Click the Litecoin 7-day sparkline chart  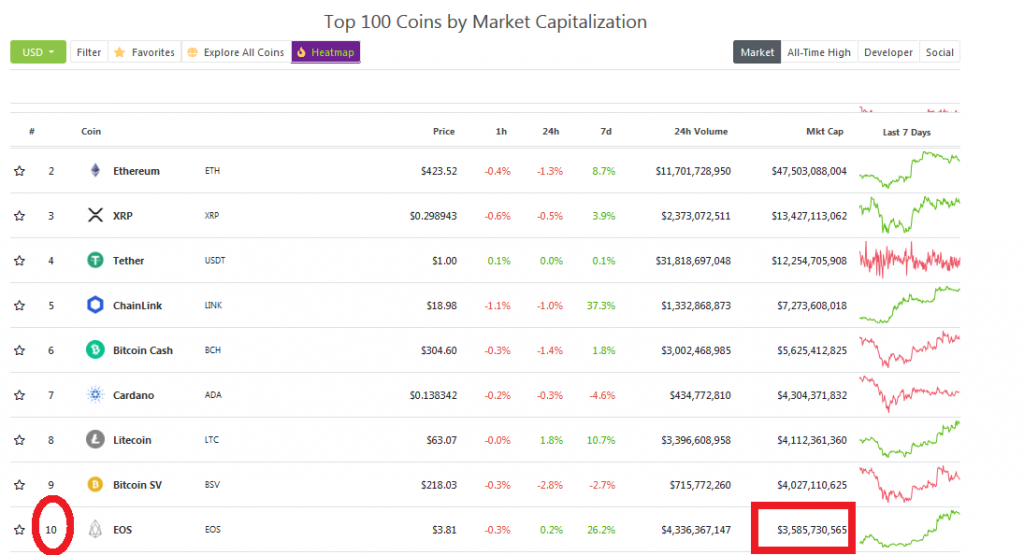[x=910, y=439]
